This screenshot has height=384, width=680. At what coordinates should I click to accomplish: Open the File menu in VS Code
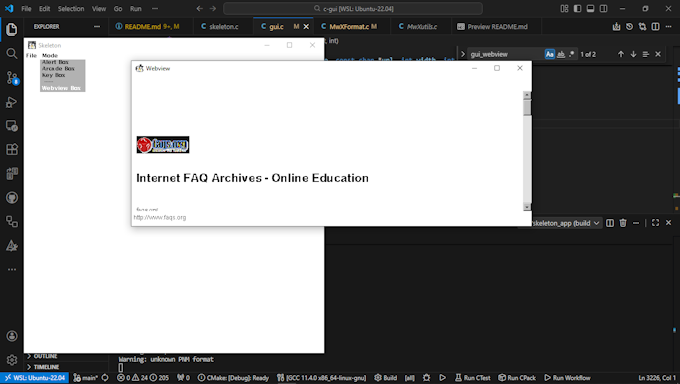(26, 9)
